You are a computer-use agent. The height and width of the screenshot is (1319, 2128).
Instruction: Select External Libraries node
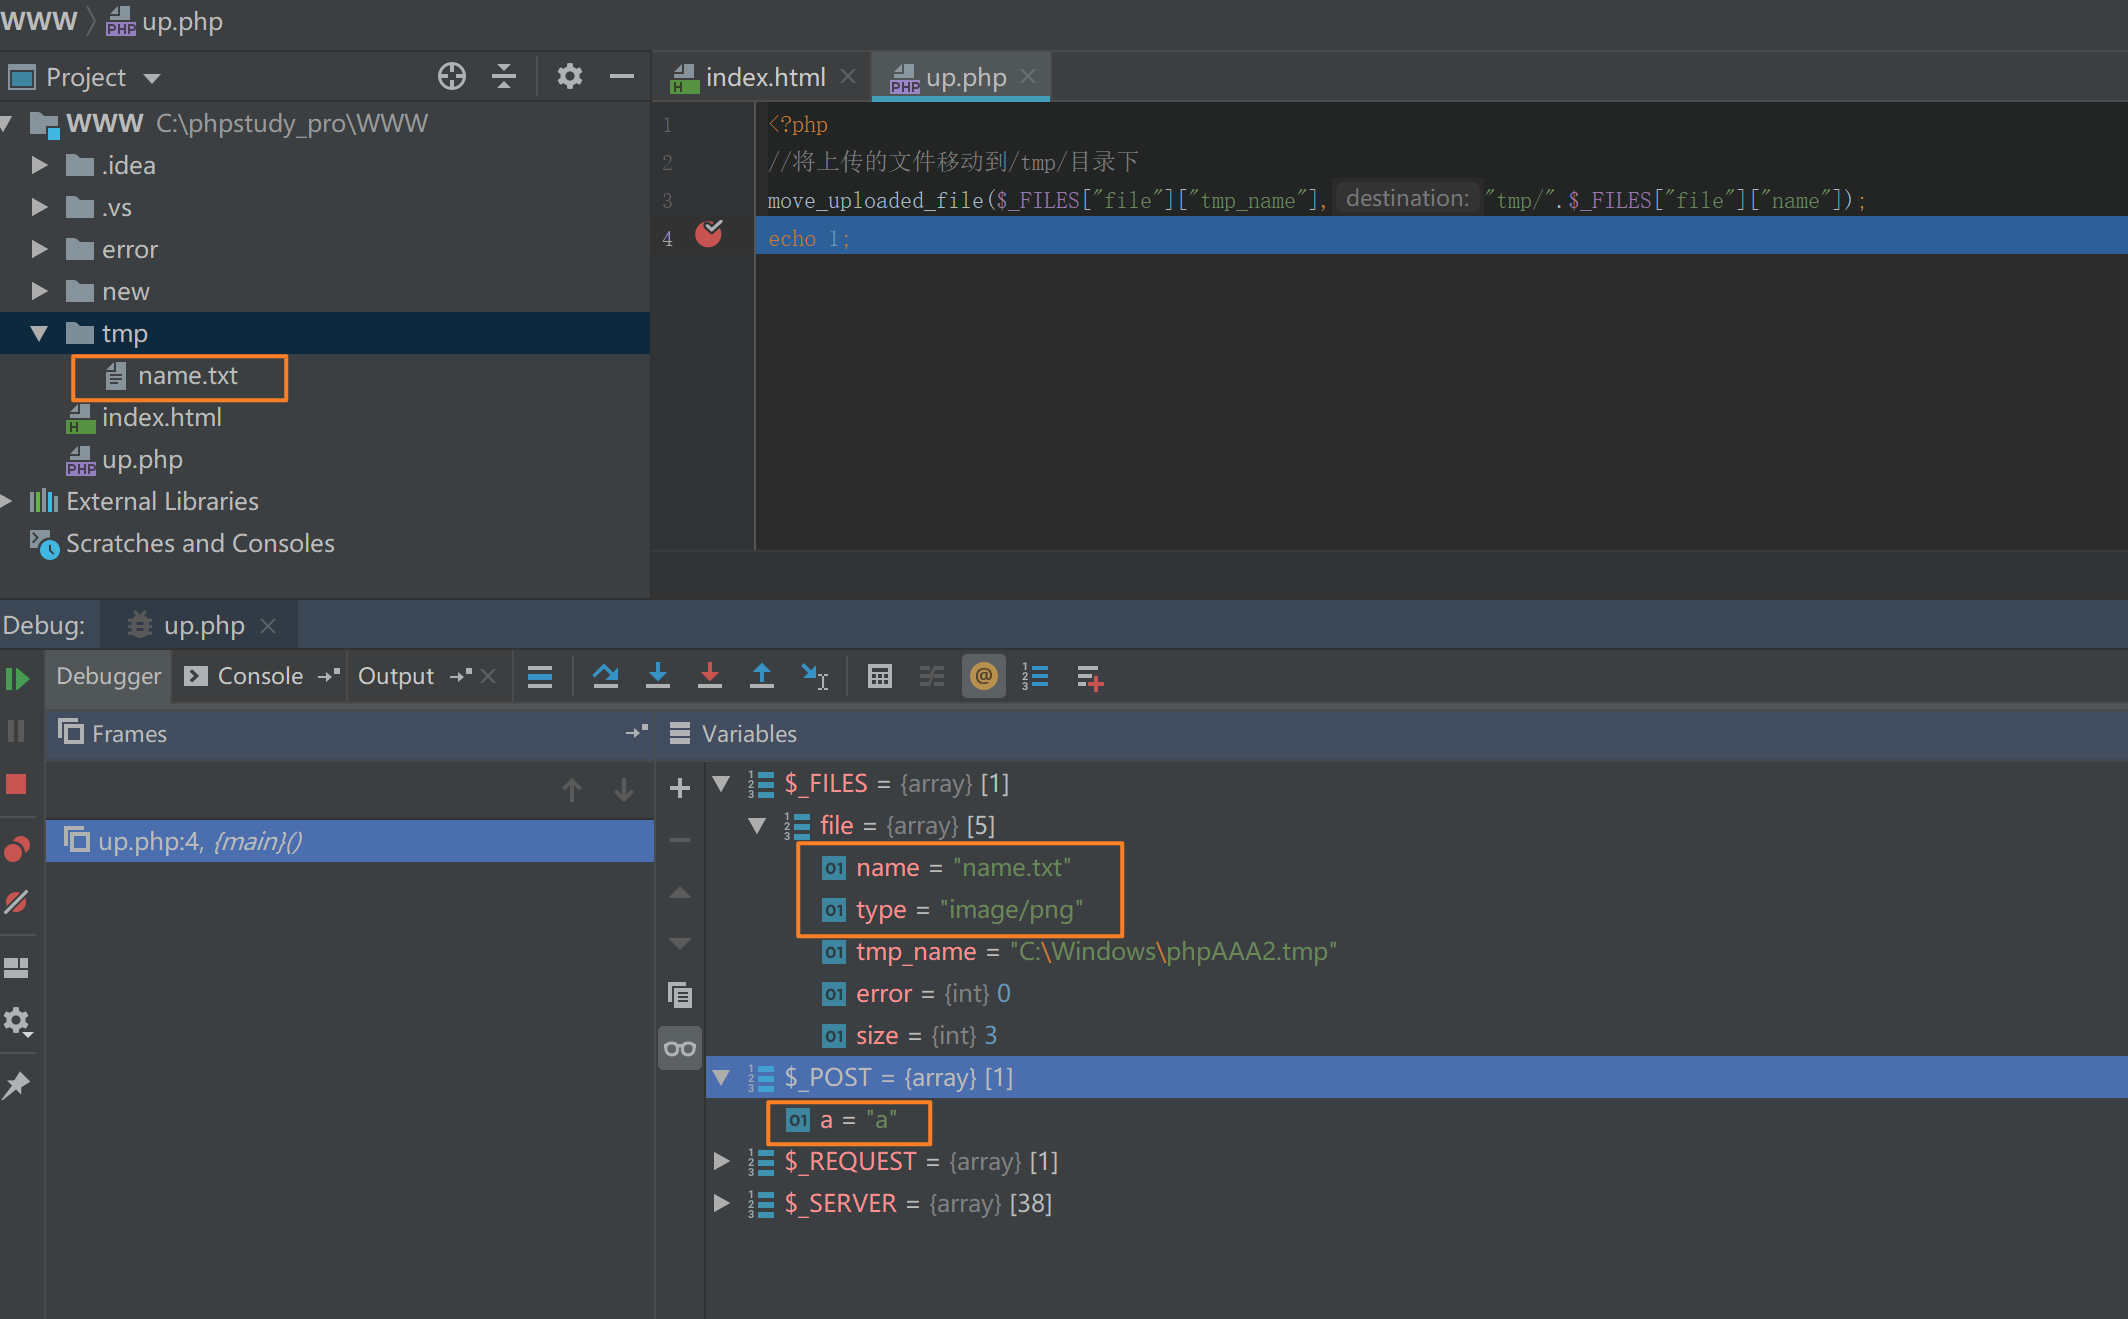click(162, 502)
